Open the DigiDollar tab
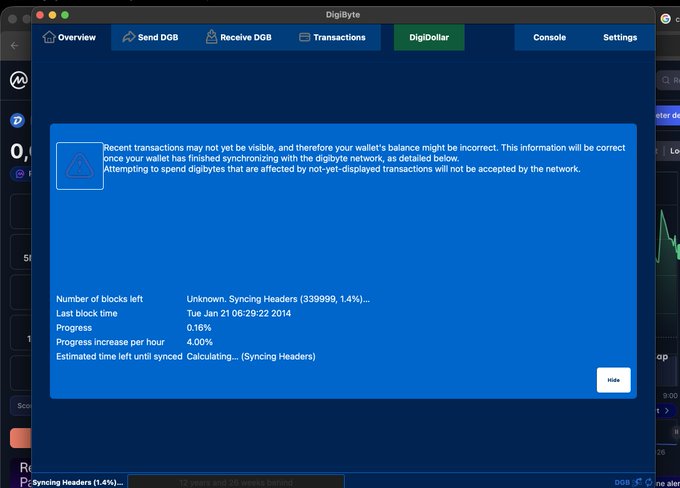 coord(429,37)
